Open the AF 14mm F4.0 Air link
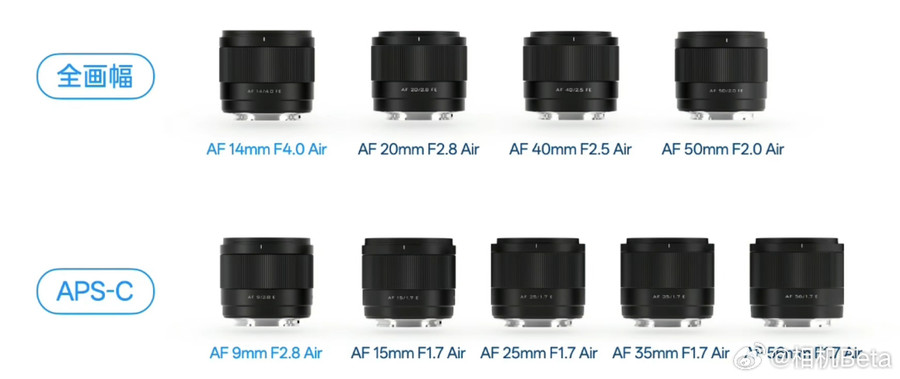 point(266,150)
